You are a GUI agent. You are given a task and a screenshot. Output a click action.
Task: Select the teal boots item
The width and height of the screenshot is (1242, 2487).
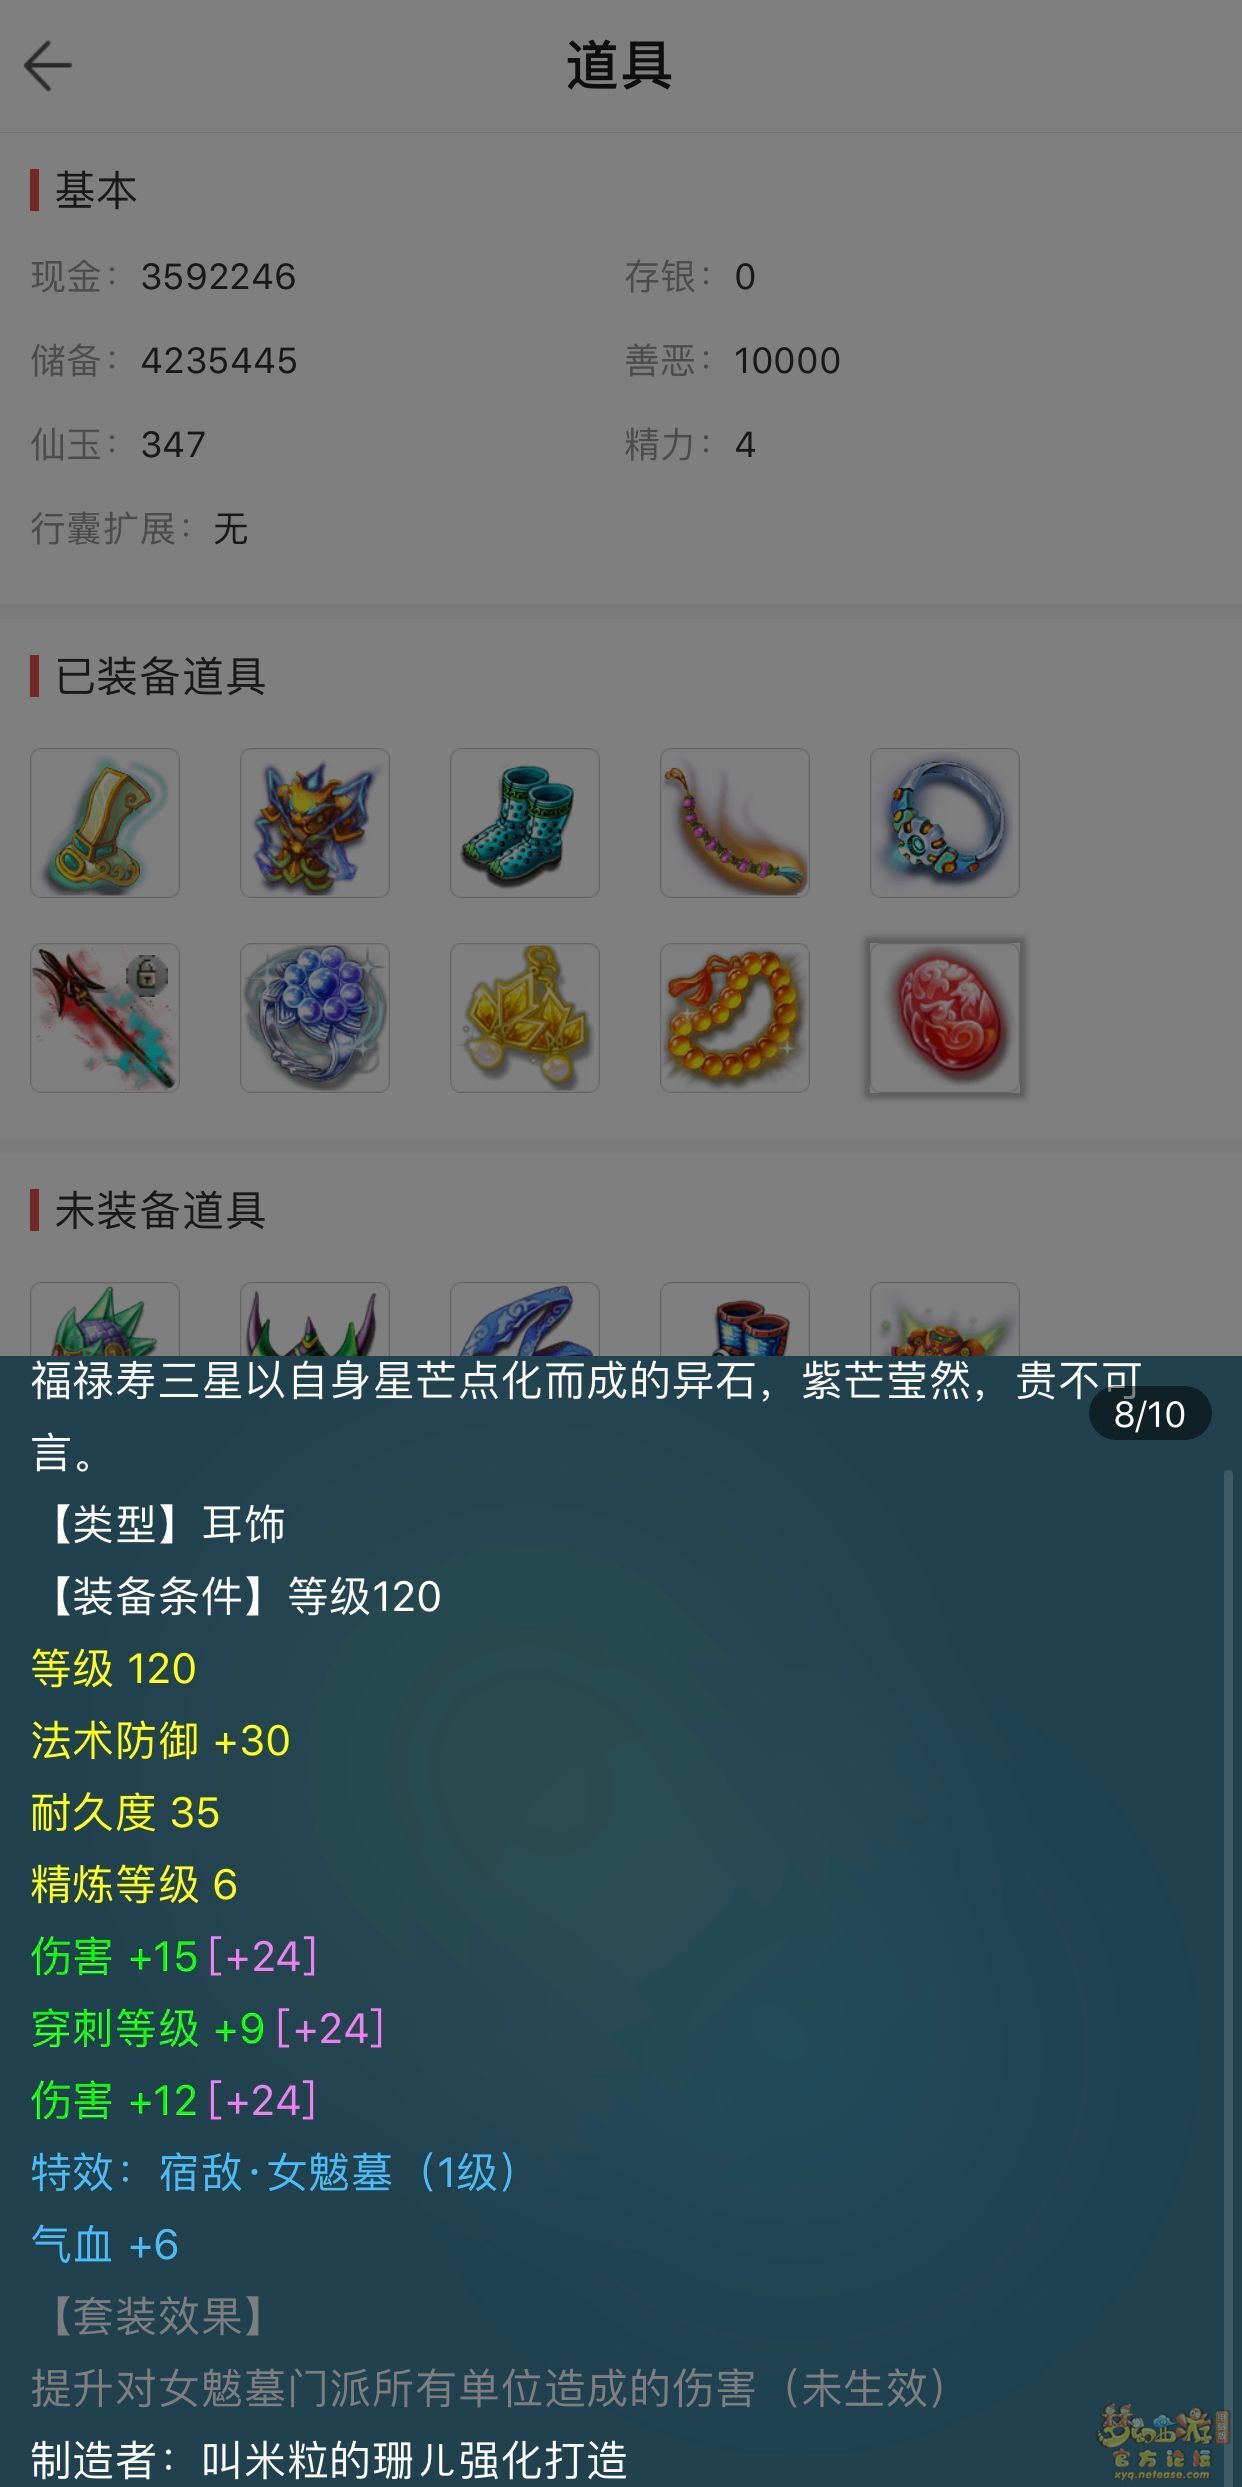click(x=525, y=823)
